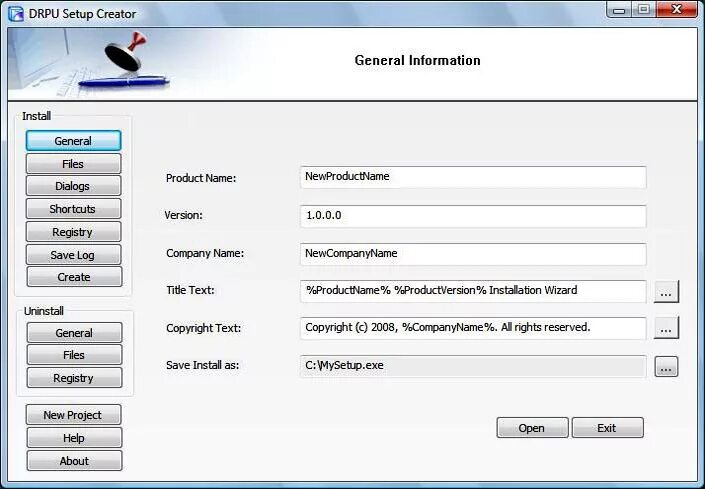Start a New Project
This screenshot has height=489, width=705.
[73, 415]
